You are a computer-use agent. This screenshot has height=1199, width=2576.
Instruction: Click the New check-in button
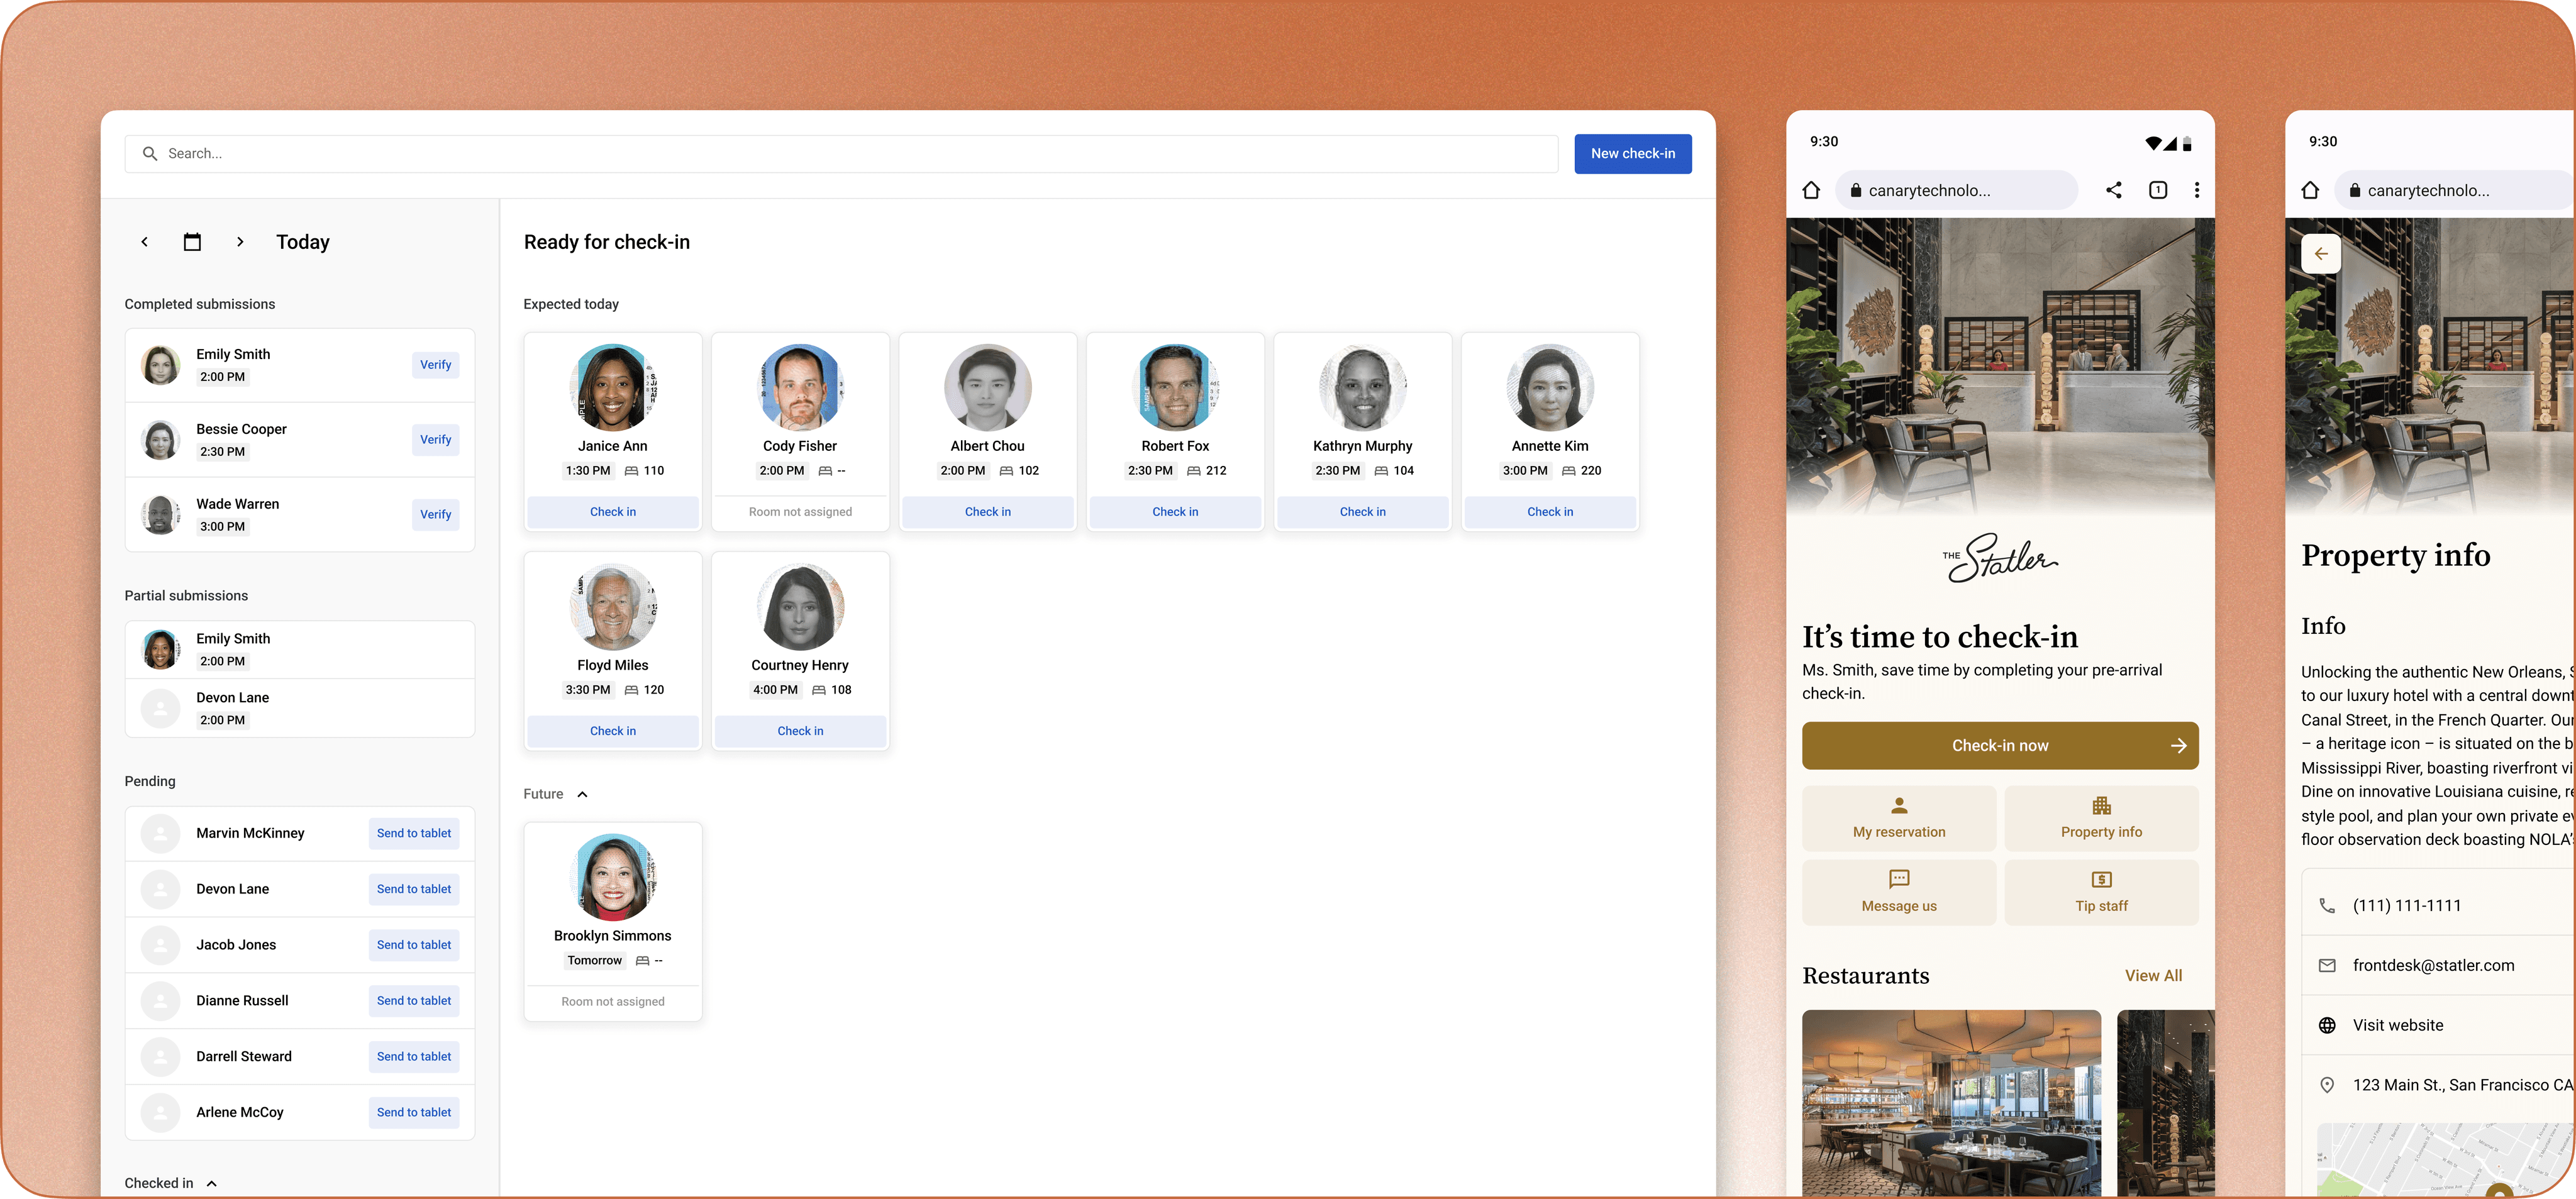pyautogui.click(x=1632, y=154)
